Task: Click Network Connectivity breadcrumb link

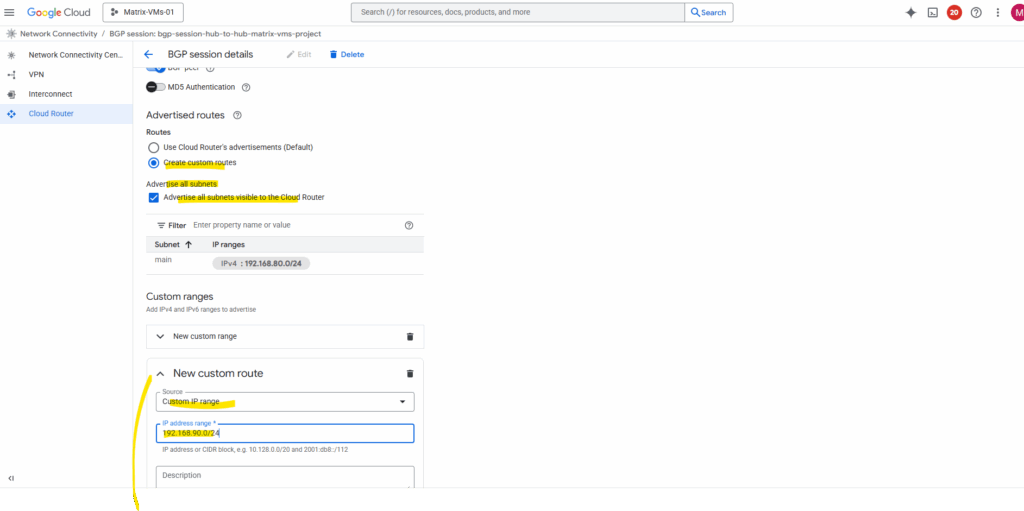Action: pyautogui.click(x=59, y=33)
